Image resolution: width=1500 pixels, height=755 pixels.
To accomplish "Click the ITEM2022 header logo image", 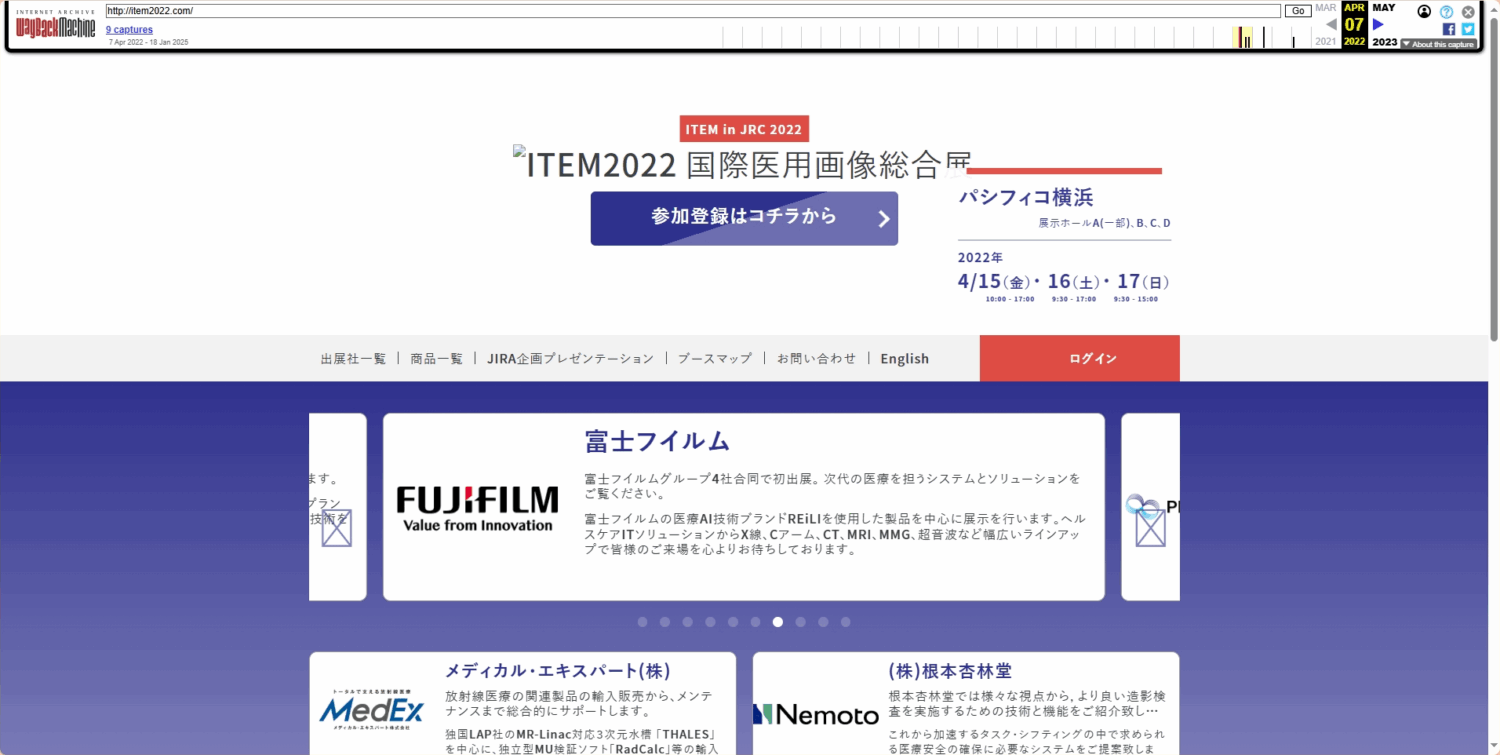I will [742, 163].
